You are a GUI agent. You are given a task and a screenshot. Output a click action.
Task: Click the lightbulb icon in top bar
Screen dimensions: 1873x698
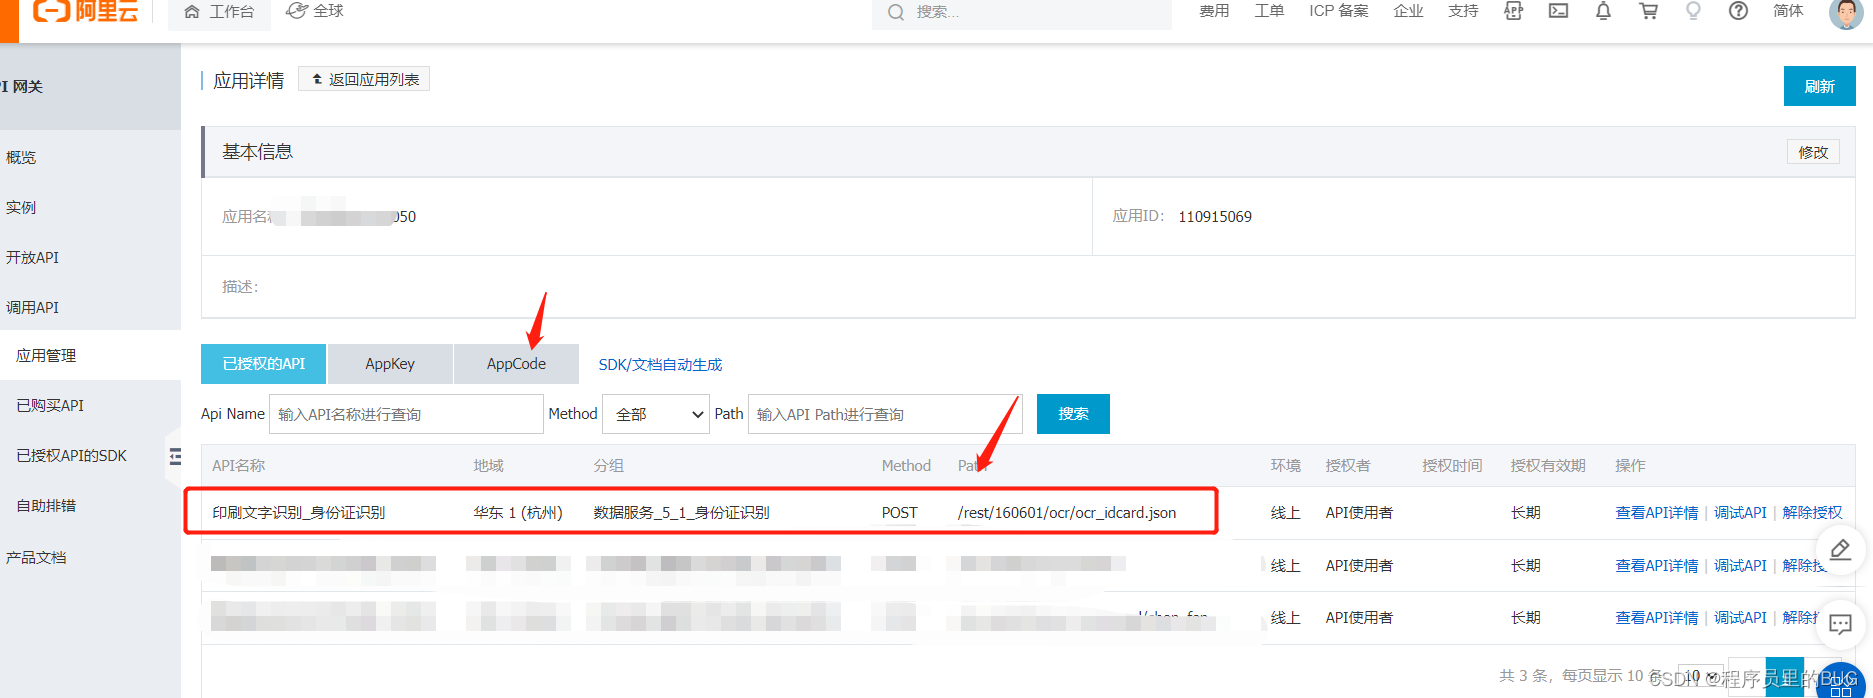tap(1693, 11)
